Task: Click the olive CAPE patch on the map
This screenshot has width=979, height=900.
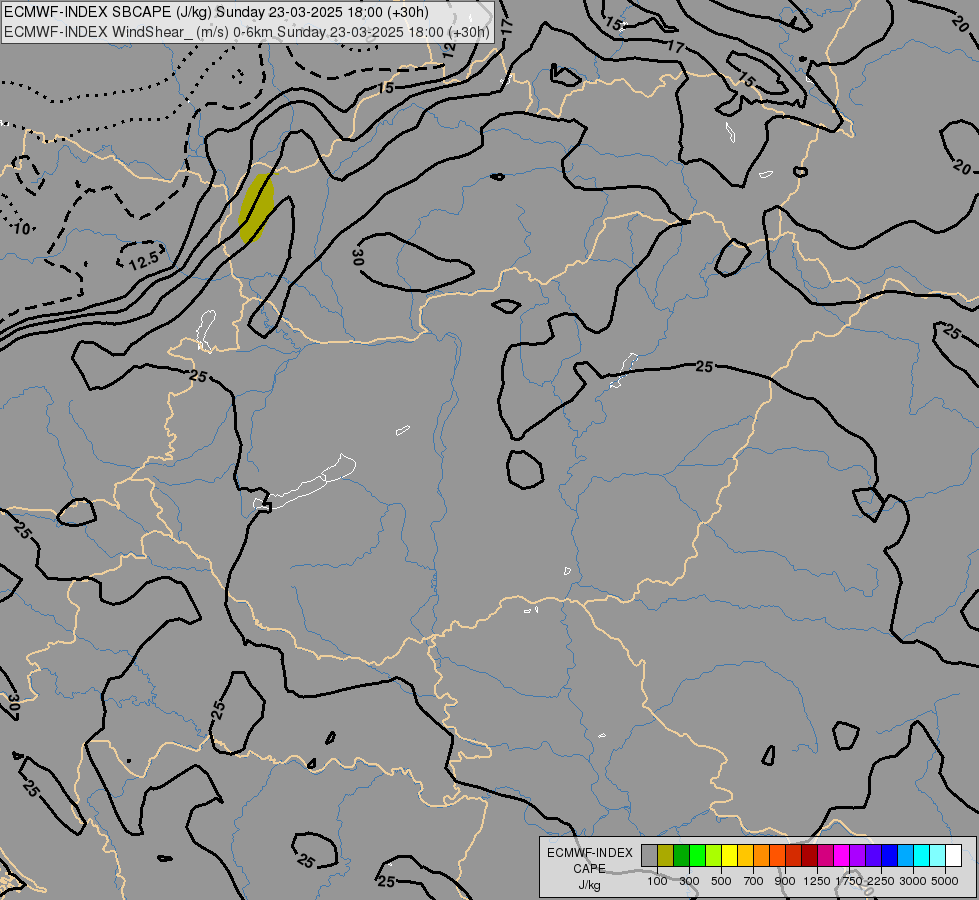Action: point(256,209)
